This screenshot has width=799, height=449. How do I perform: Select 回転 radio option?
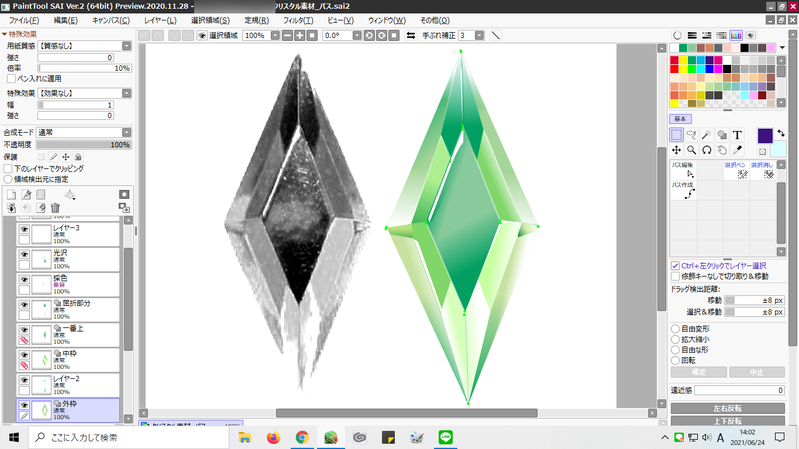pyautogui.click(x=675, y=360)
